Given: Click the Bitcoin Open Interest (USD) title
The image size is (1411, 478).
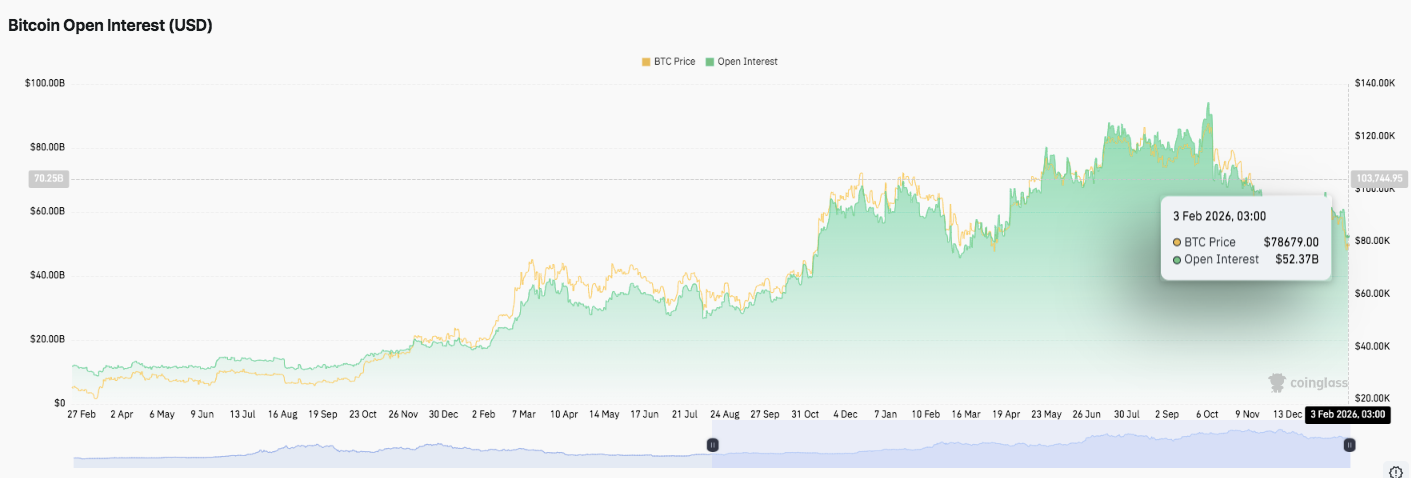Looking at the screenshot, I should 110,26.
